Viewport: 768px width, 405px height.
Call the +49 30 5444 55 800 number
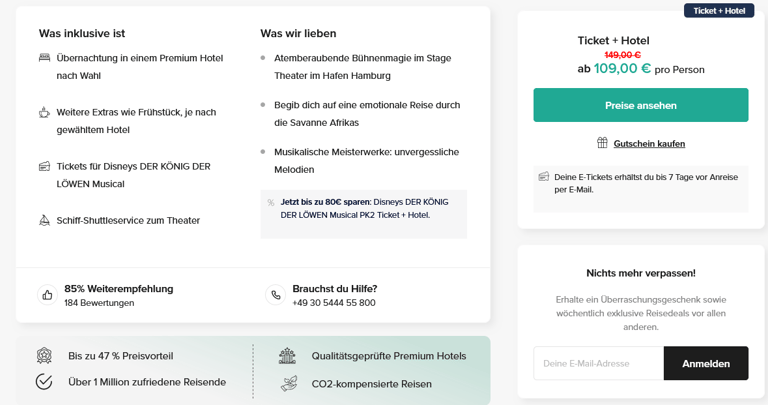point(334,303)
